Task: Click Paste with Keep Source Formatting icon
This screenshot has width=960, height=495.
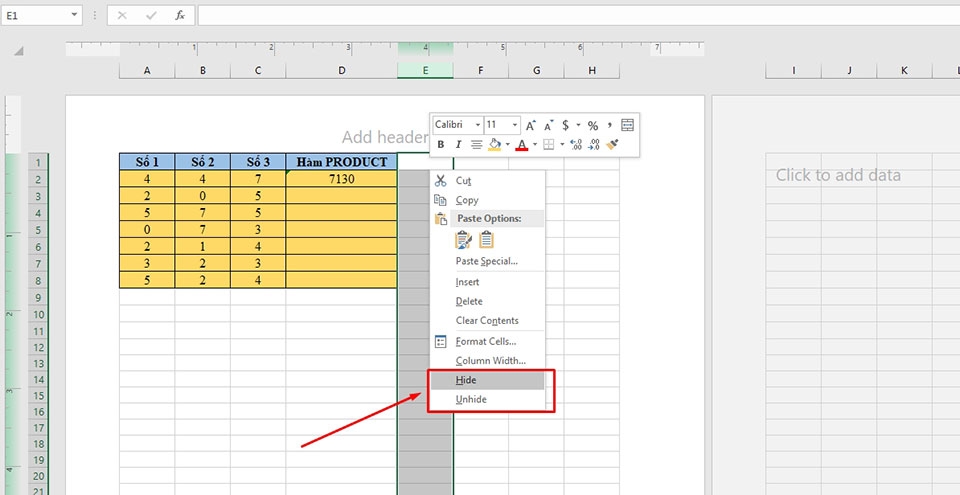Action: click(463, 240)
